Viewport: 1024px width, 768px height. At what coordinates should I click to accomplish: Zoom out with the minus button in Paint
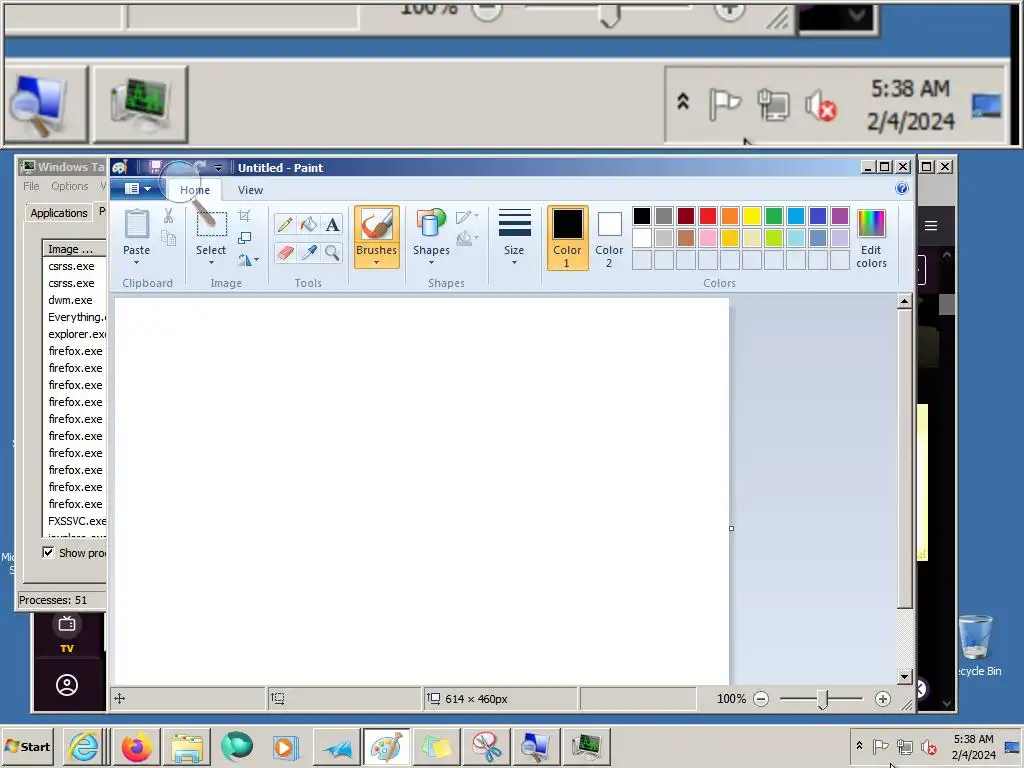coord(761,699)
